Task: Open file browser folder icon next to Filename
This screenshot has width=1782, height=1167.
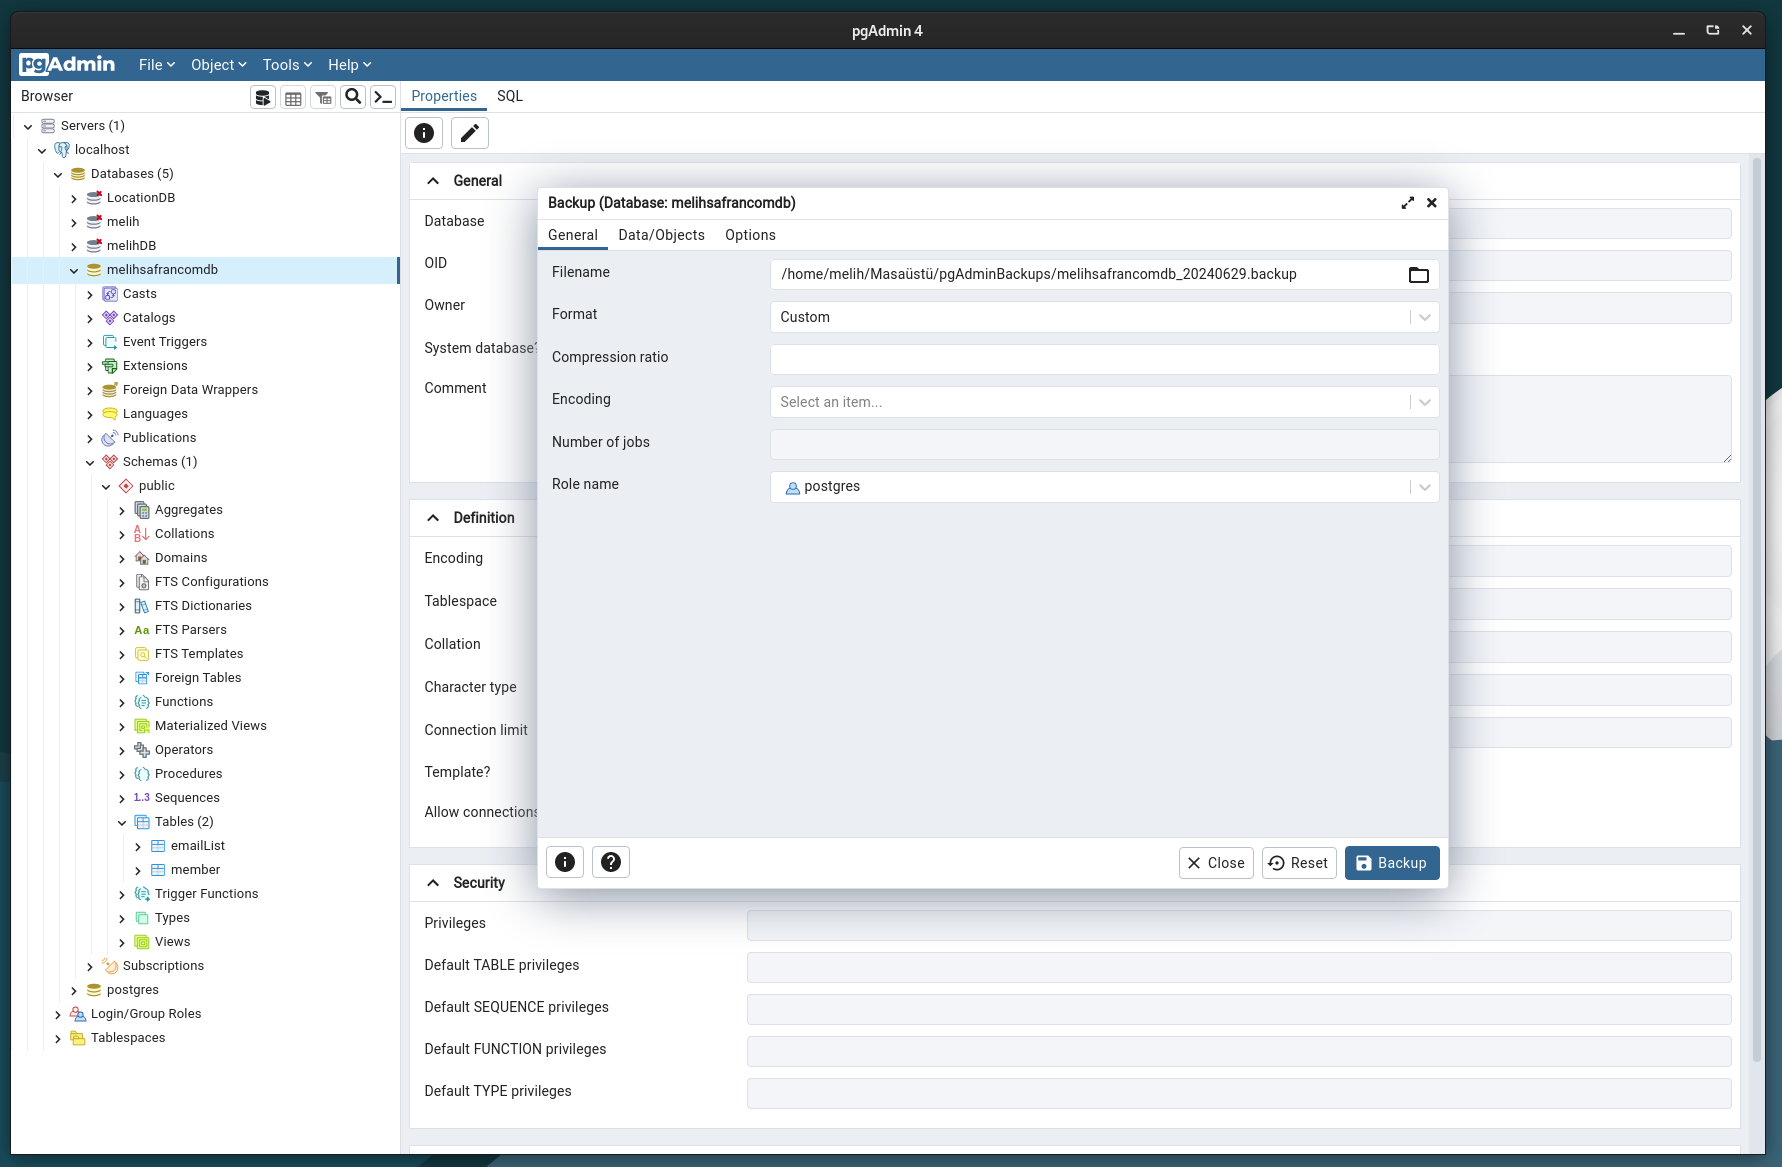Action: [x=1418, y=275]
